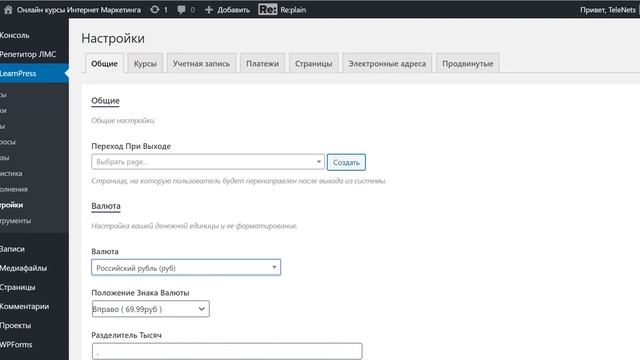Click the Положение Знака Валюты label
Screen dimensions: 640x360
[140, 293]
